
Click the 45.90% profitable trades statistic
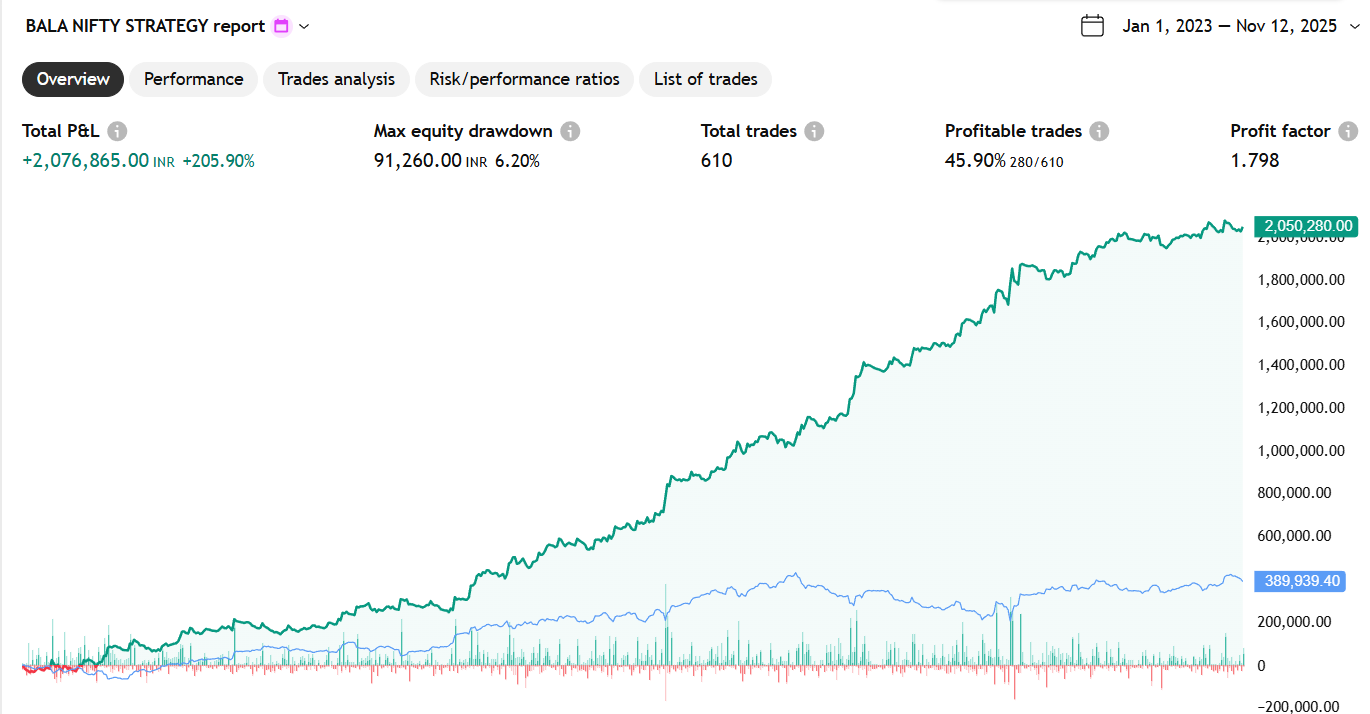tap(974, 160)
